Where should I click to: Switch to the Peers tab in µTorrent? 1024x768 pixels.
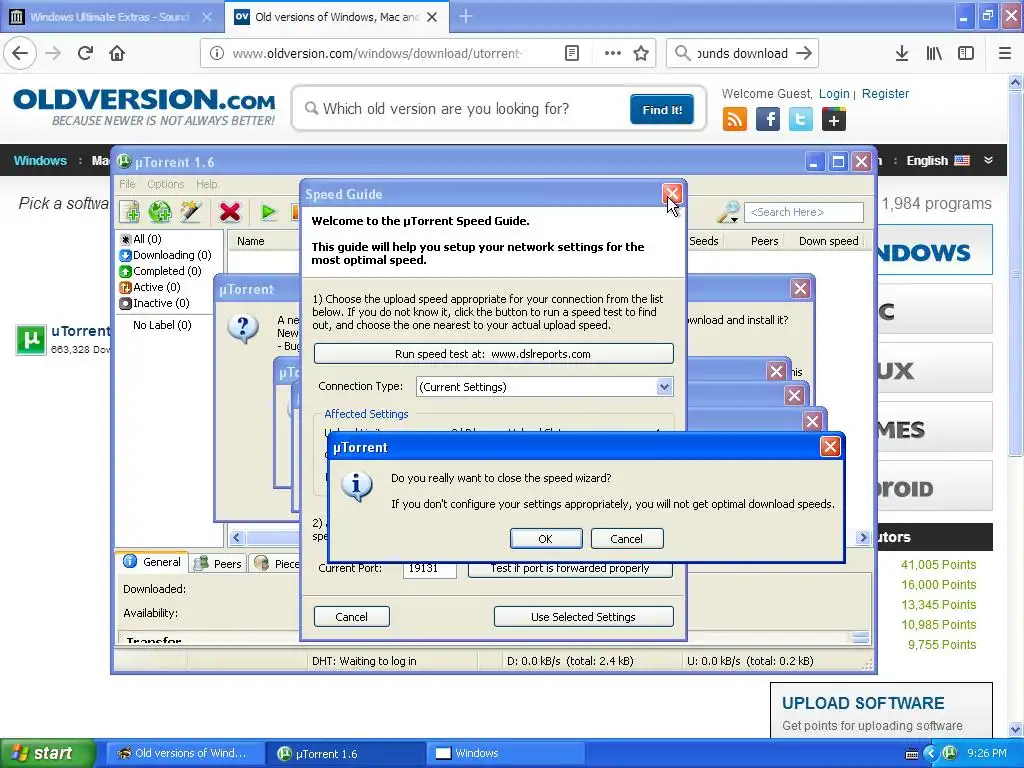(219, 564)
